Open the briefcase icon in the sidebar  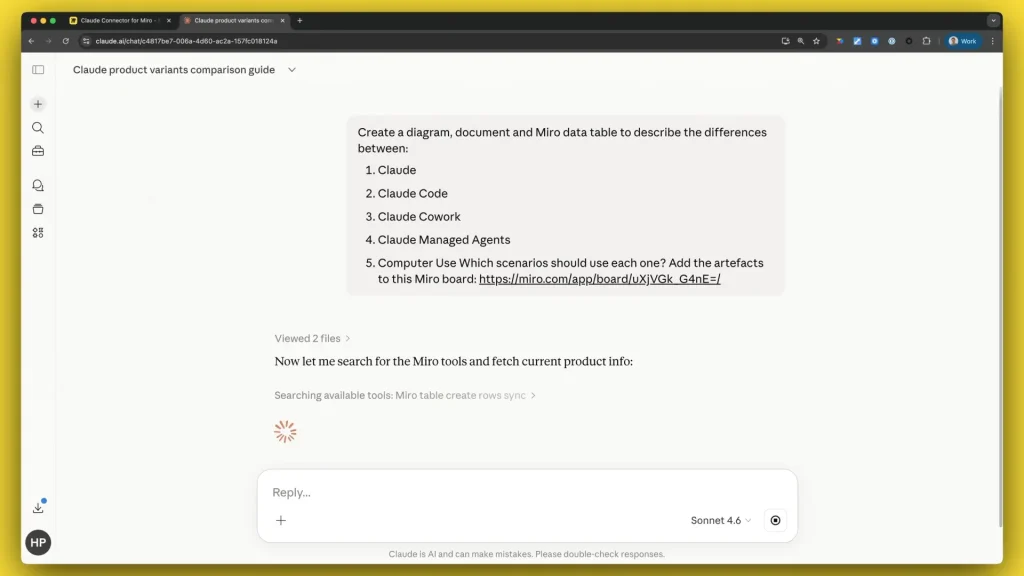point(38,151)
